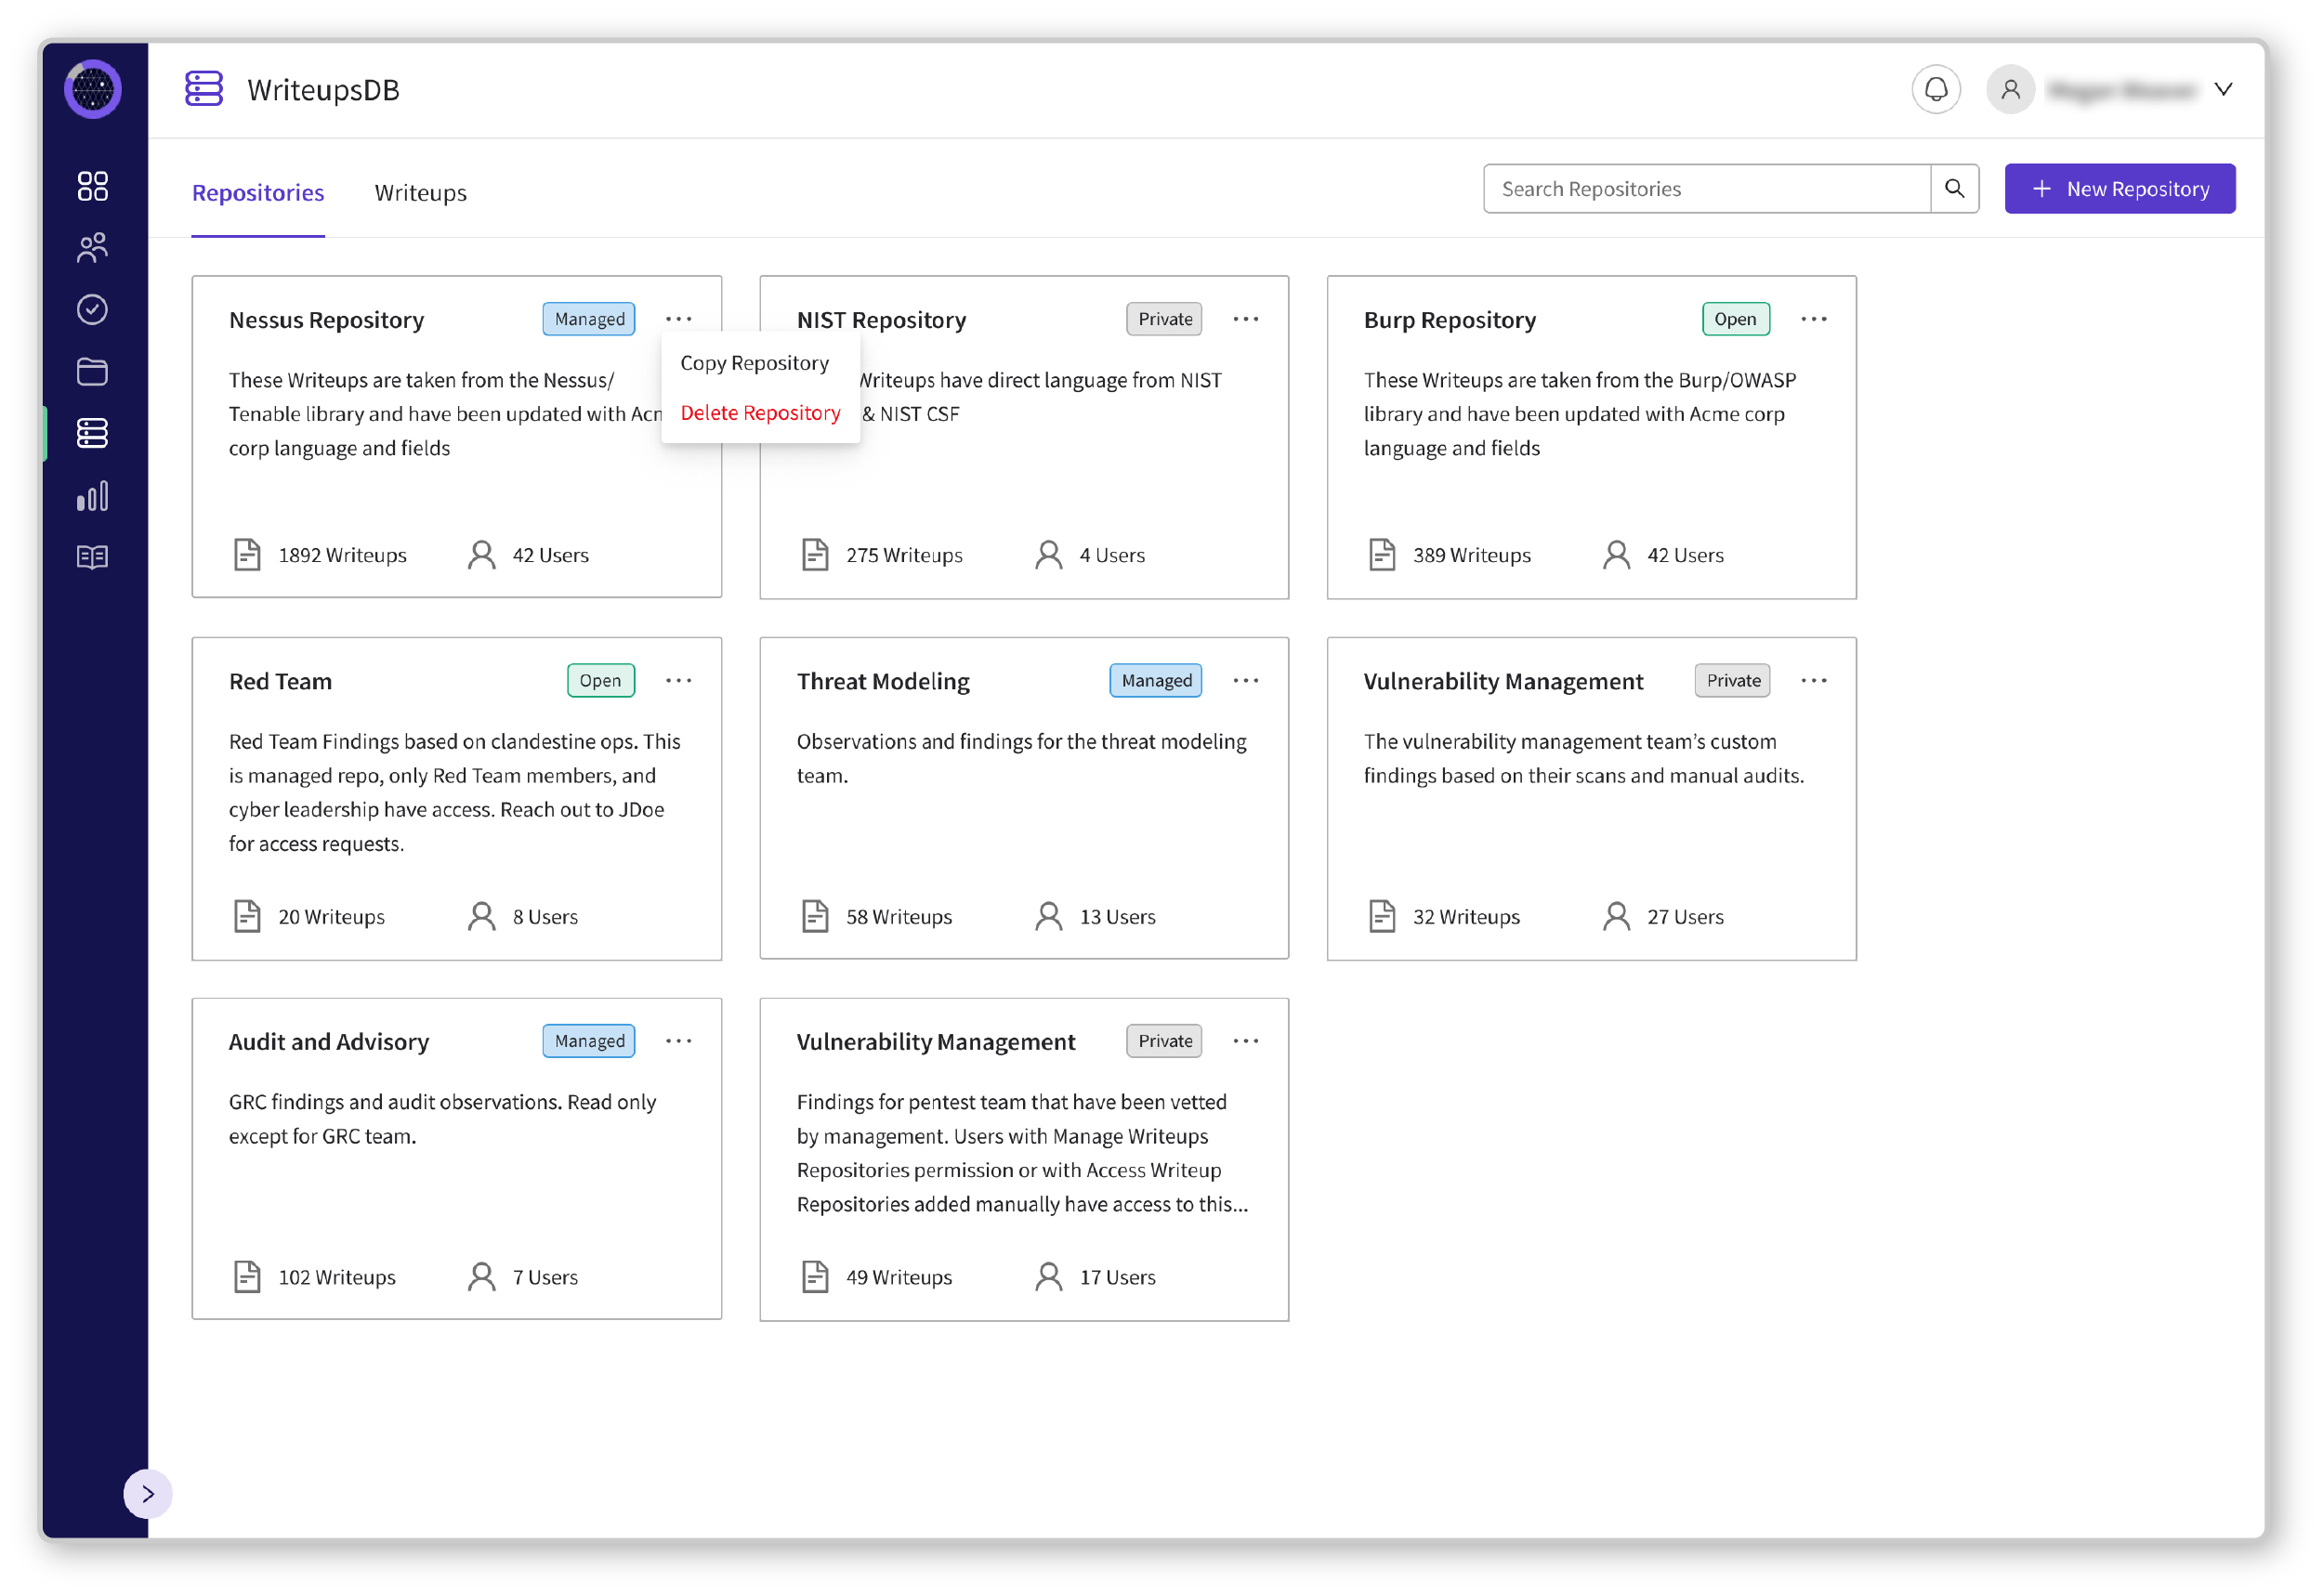2323x1596 pixels.
Task: Click the 102 Writeups count
Action: pos(337,1279)
